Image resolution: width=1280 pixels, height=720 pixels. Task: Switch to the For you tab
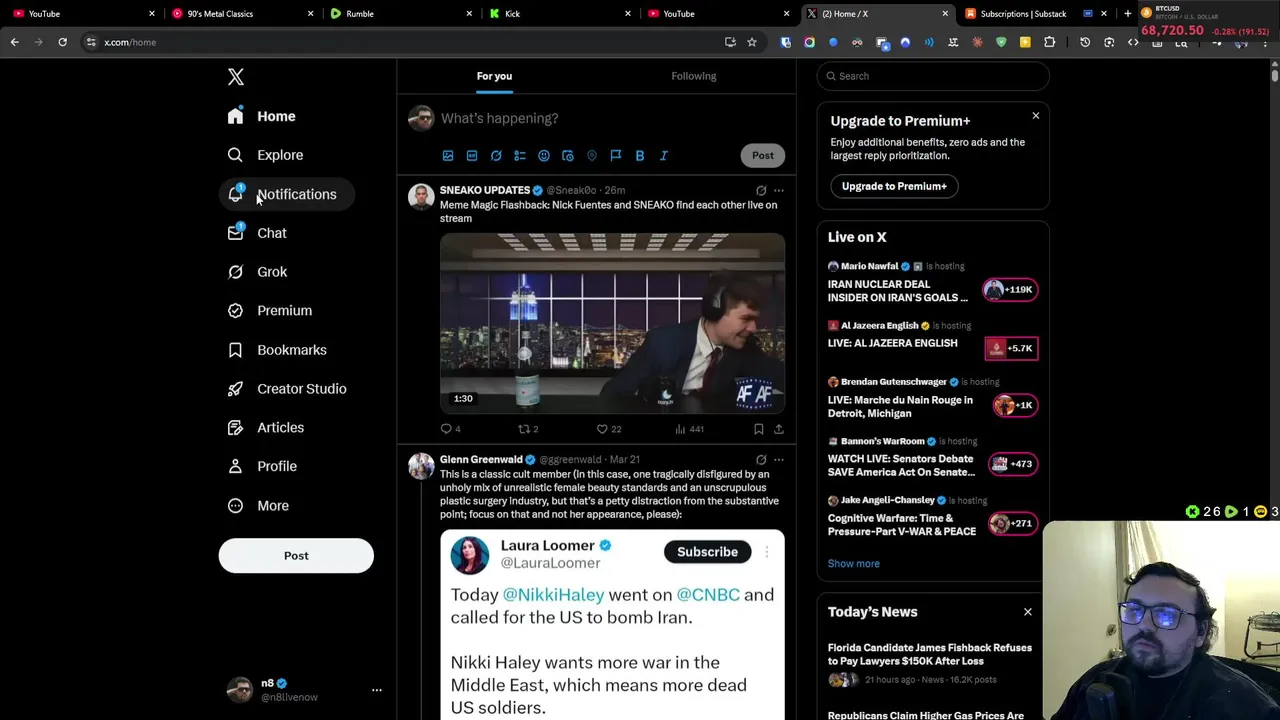[494, 76]
